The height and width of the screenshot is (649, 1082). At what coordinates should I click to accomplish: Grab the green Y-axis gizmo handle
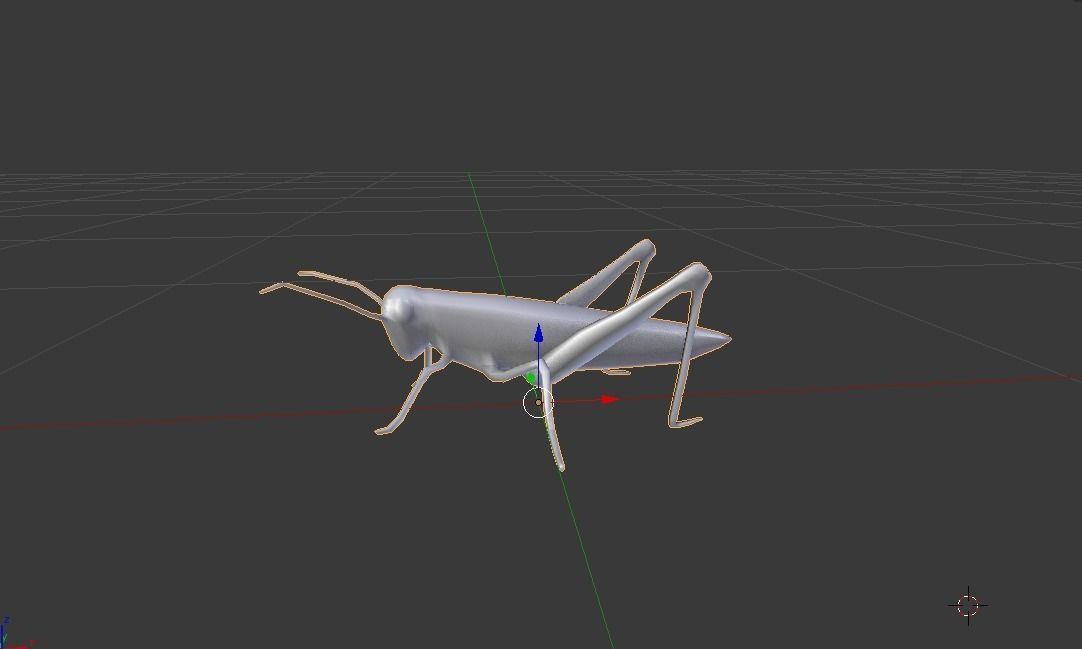(x=530, y=378)
